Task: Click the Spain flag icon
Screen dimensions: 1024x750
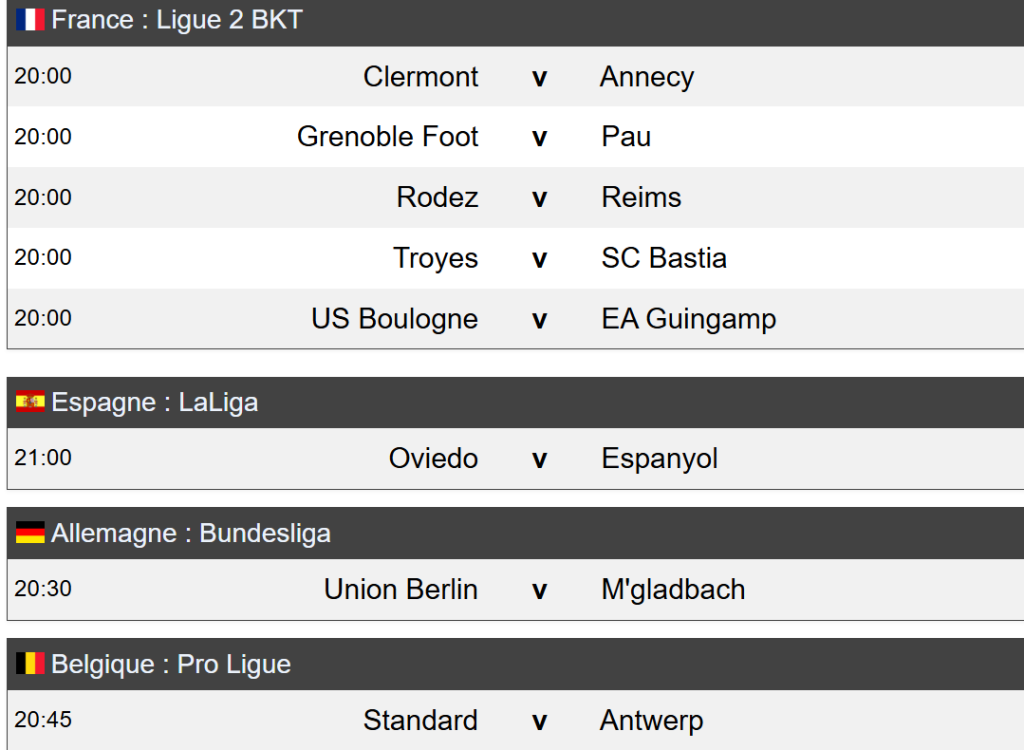Action: 30,402
